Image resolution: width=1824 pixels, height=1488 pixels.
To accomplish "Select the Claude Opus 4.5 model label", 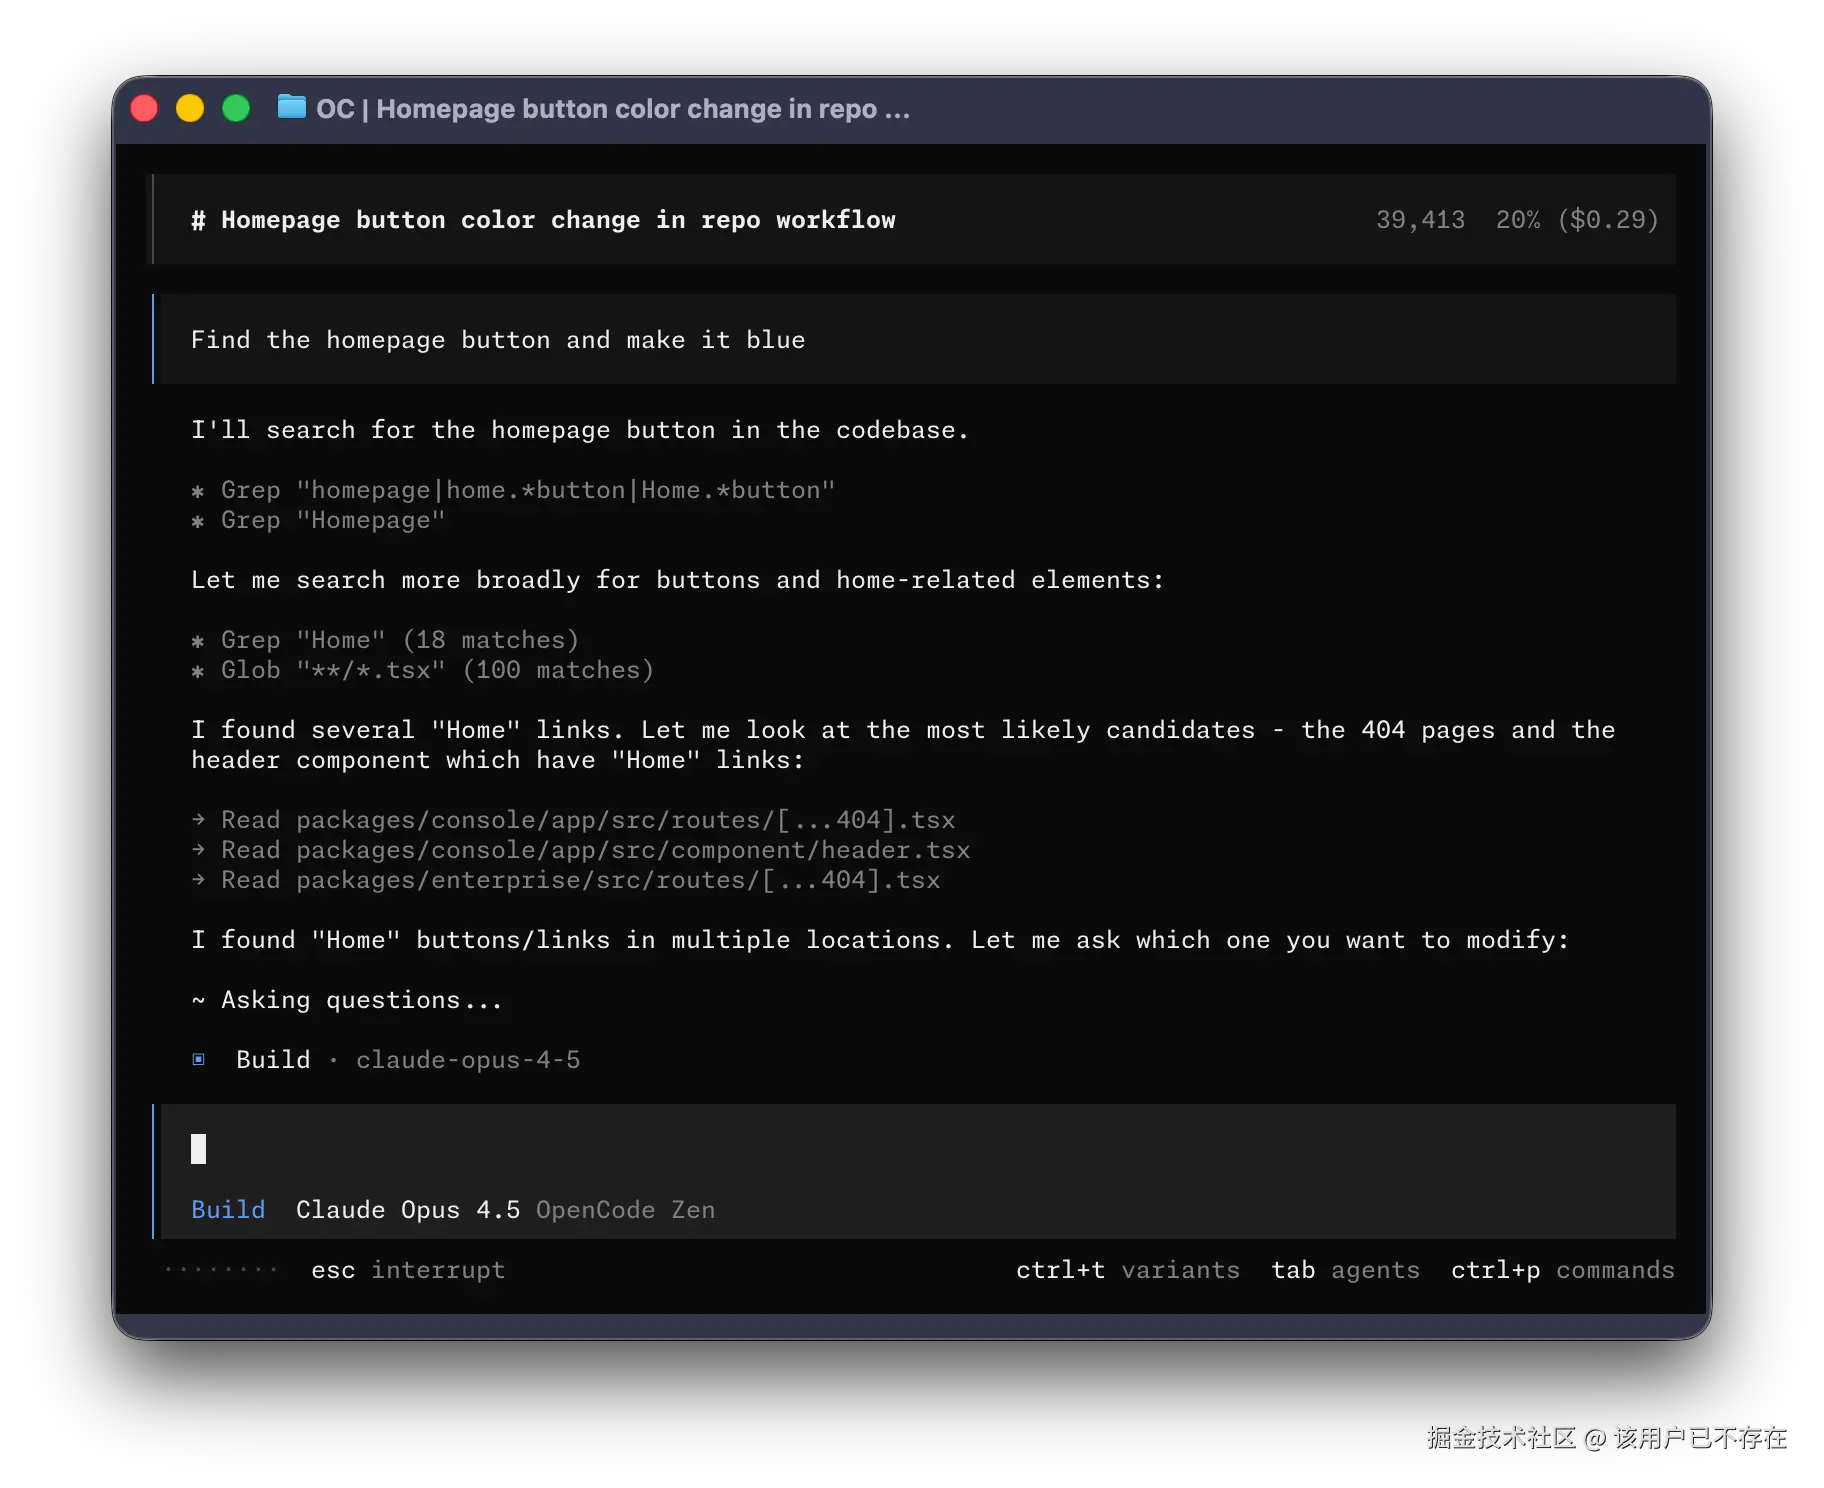I will tap(408, 1210).
